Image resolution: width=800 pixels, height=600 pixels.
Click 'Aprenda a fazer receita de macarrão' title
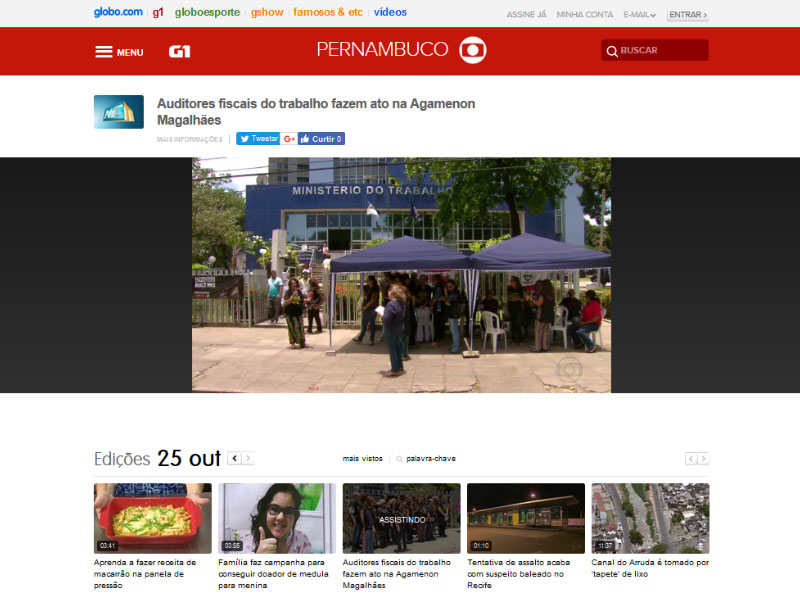pyautogui.click(x=145, y=574)
